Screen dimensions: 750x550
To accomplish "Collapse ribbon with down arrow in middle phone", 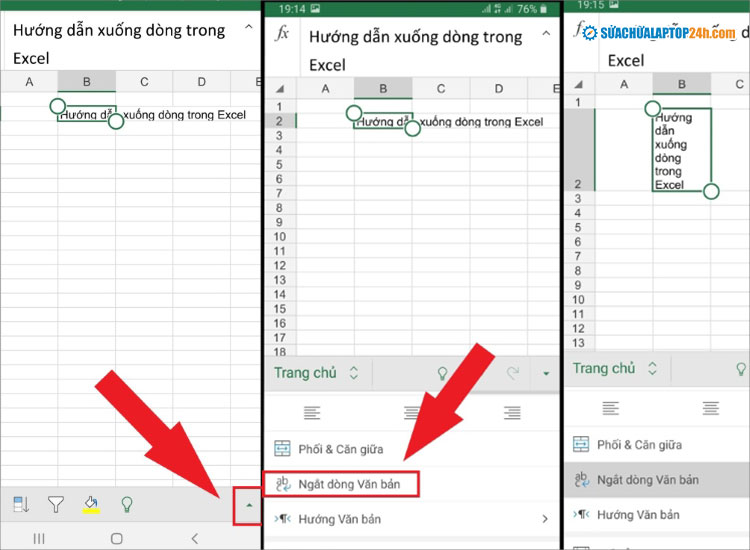I will (x=546, y=374).
